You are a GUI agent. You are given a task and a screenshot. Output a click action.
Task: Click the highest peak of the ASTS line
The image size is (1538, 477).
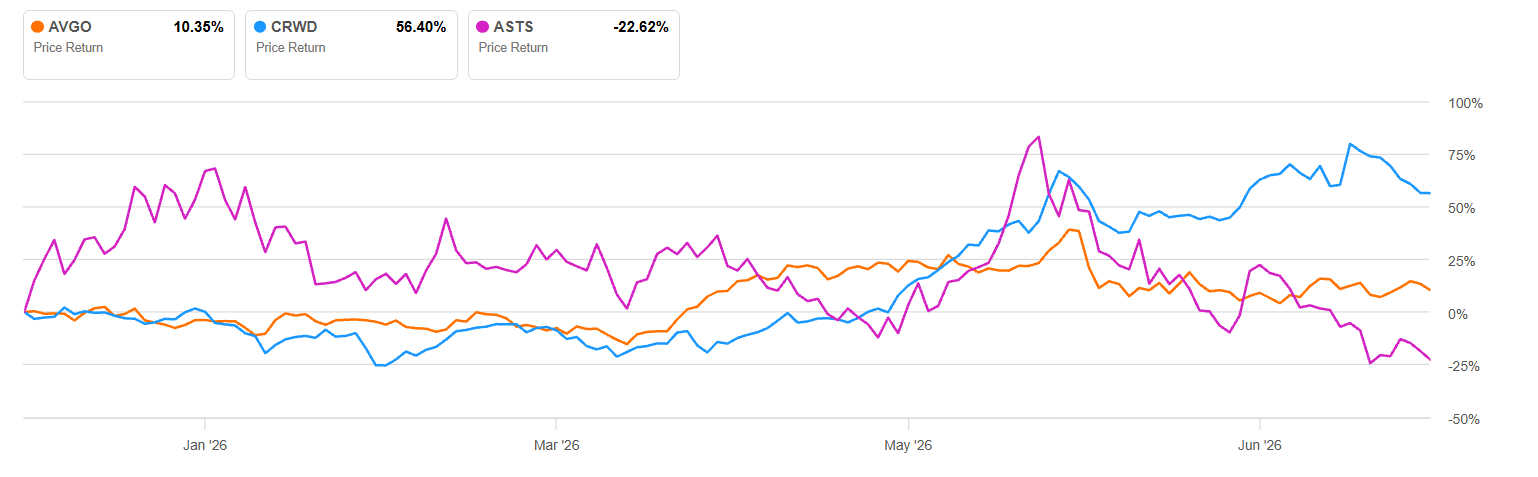point(1039,137)
